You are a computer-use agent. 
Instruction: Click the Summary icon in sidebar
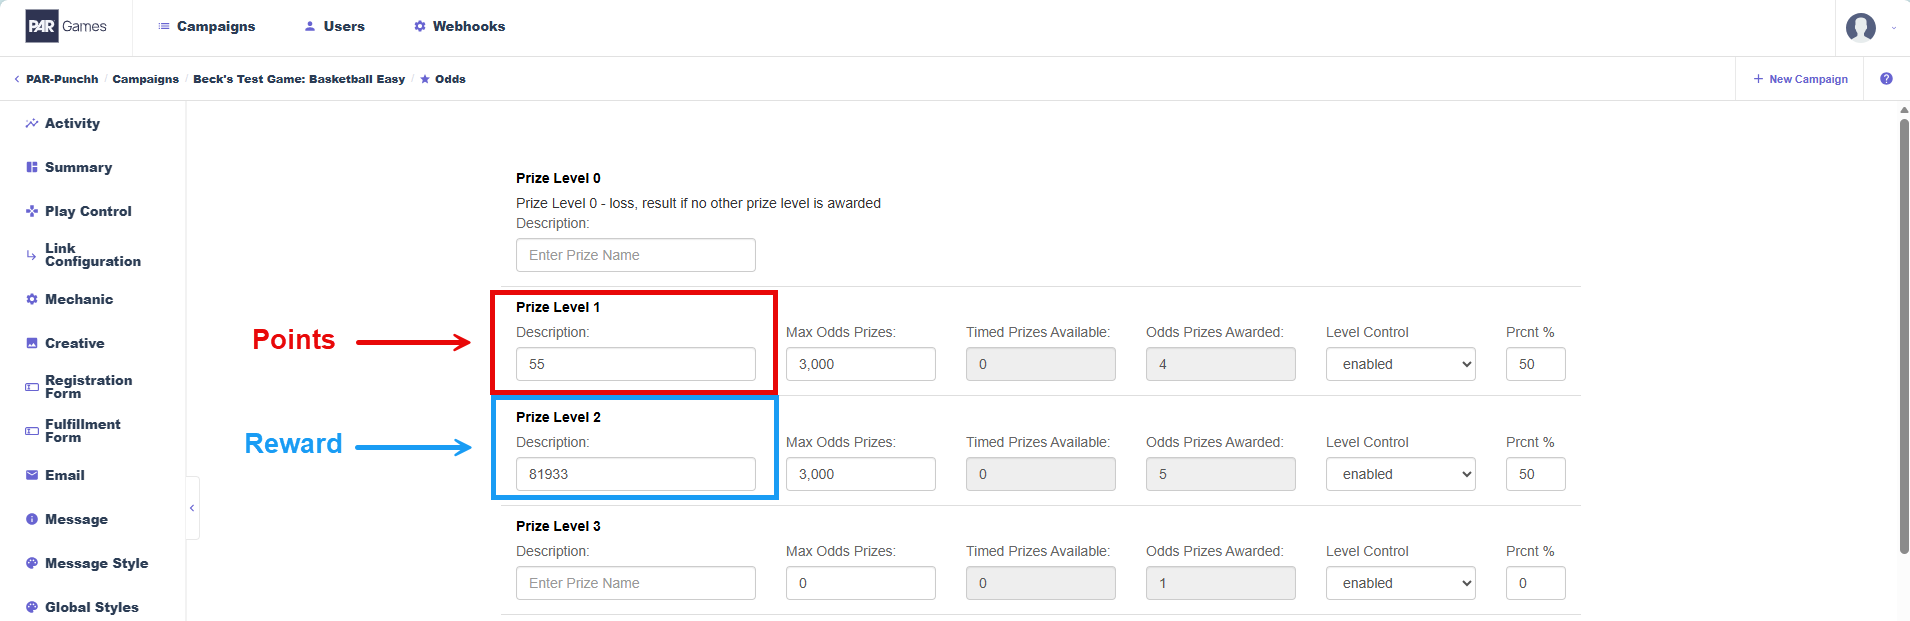32,167
